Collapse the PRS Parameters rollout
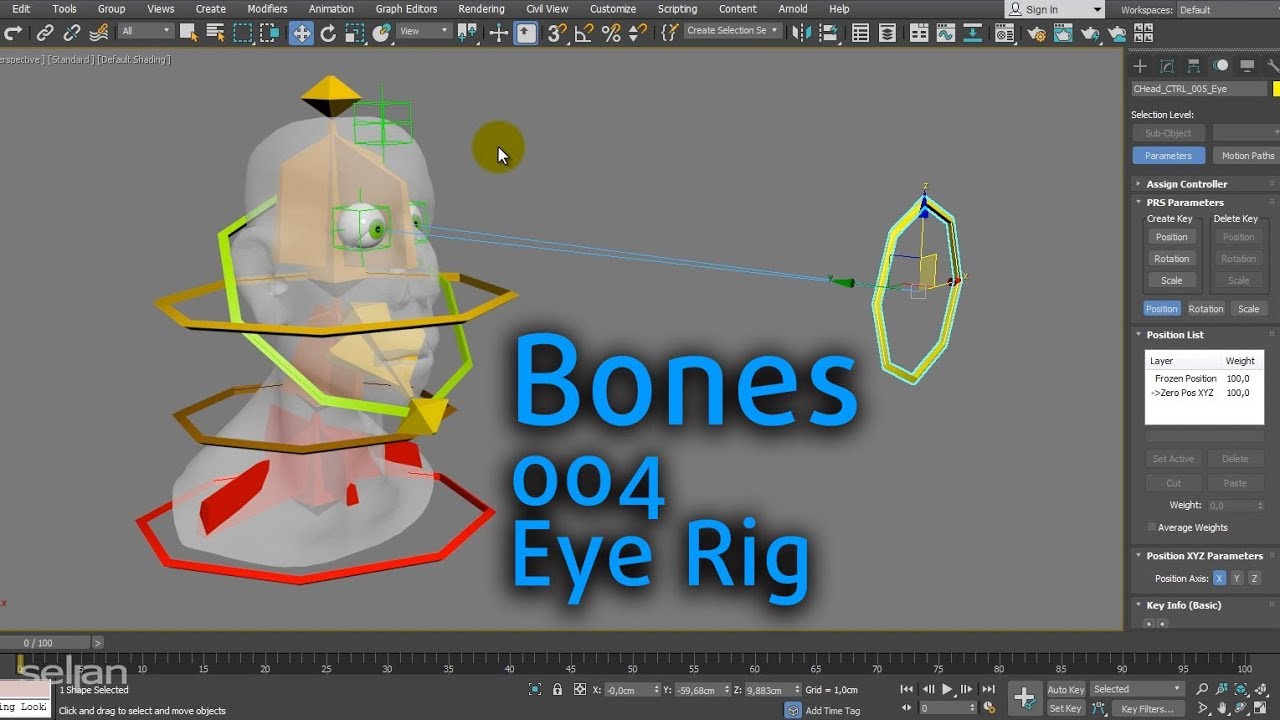The image size is (1280, 720). pos(1185,202)
